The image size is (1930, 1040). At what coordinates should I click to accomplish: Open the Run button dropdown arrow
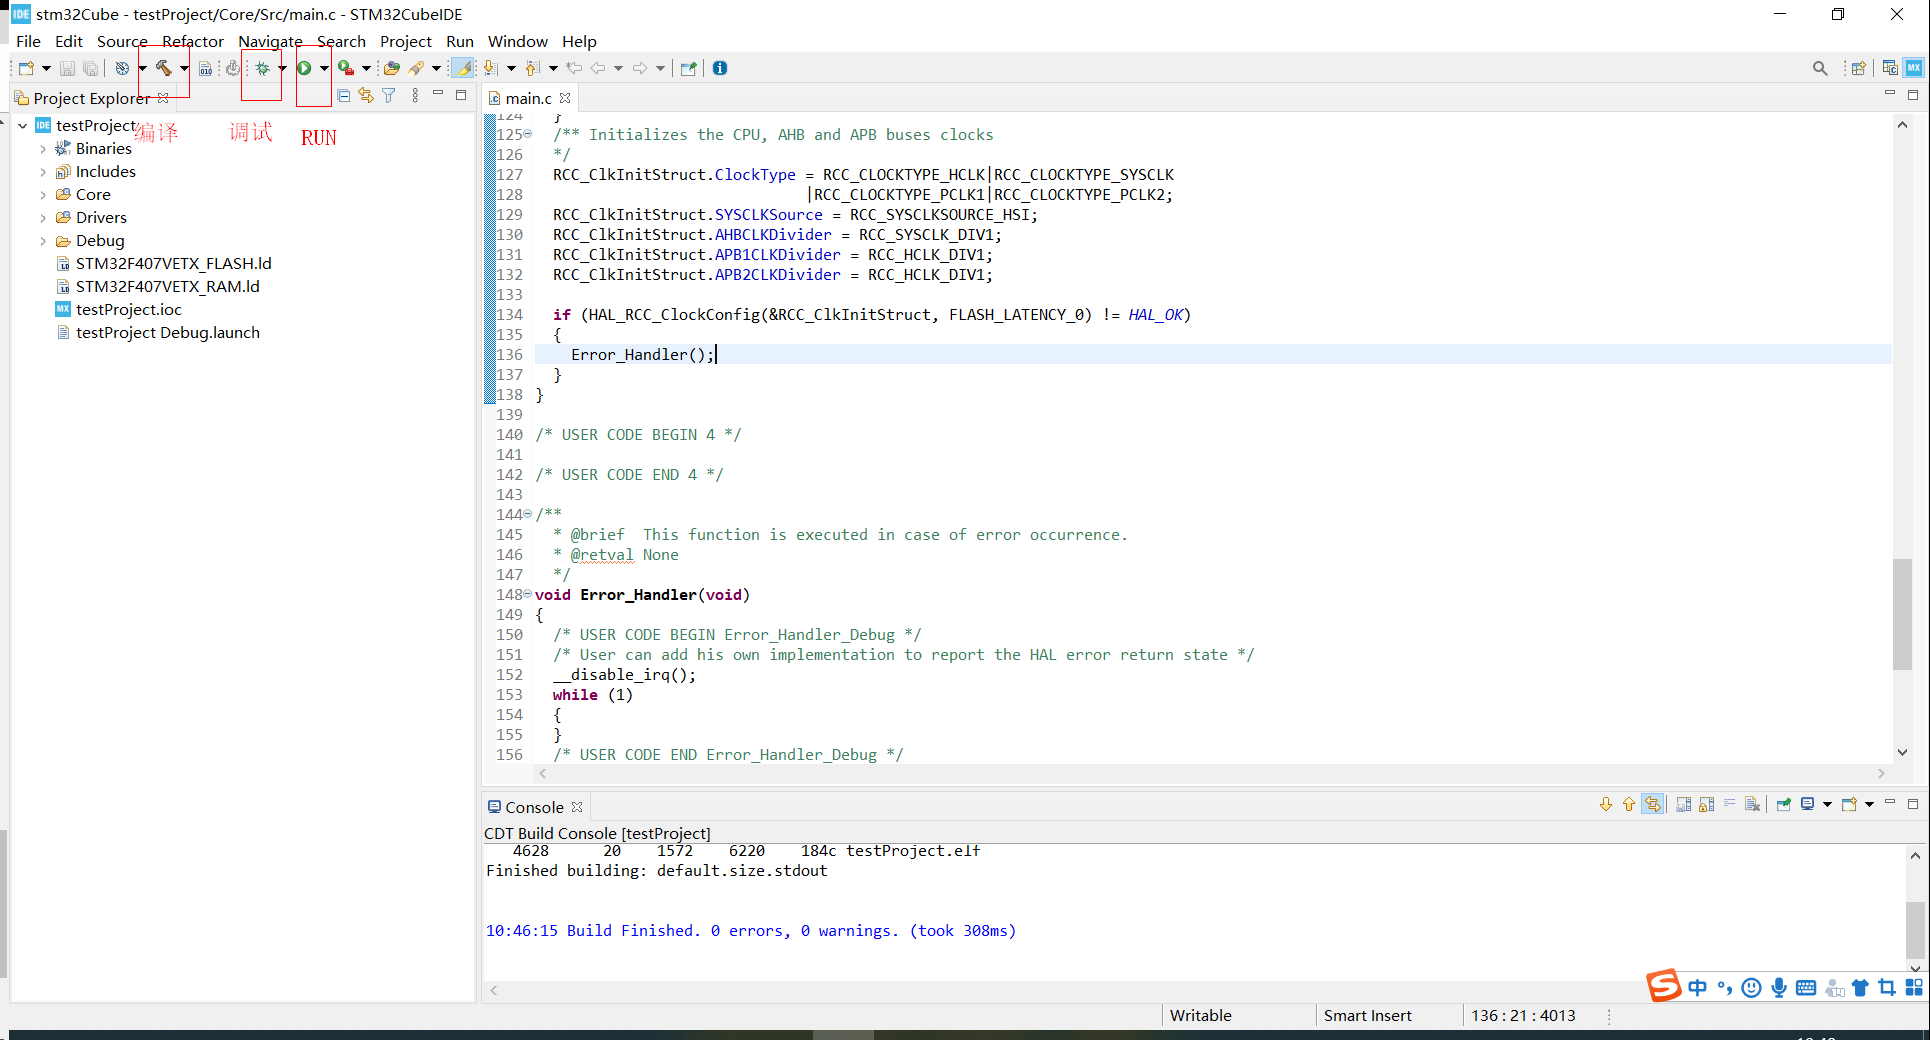tap(324, 68)
